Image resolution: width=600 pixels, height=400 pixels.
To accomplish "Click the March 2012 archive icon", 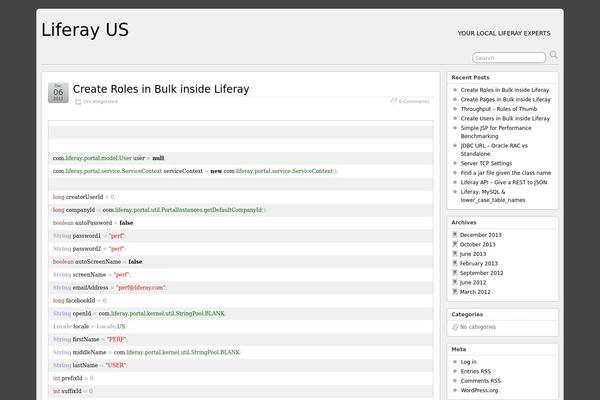I will click(x=455, y=292).
